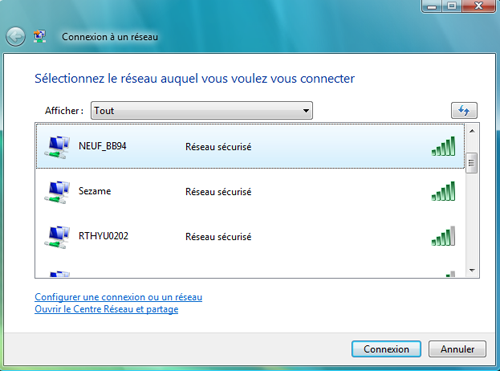This screenshot has height=371, width=500.
Task: Select the RTHYU0202 network name
Action: click(103, 236)
